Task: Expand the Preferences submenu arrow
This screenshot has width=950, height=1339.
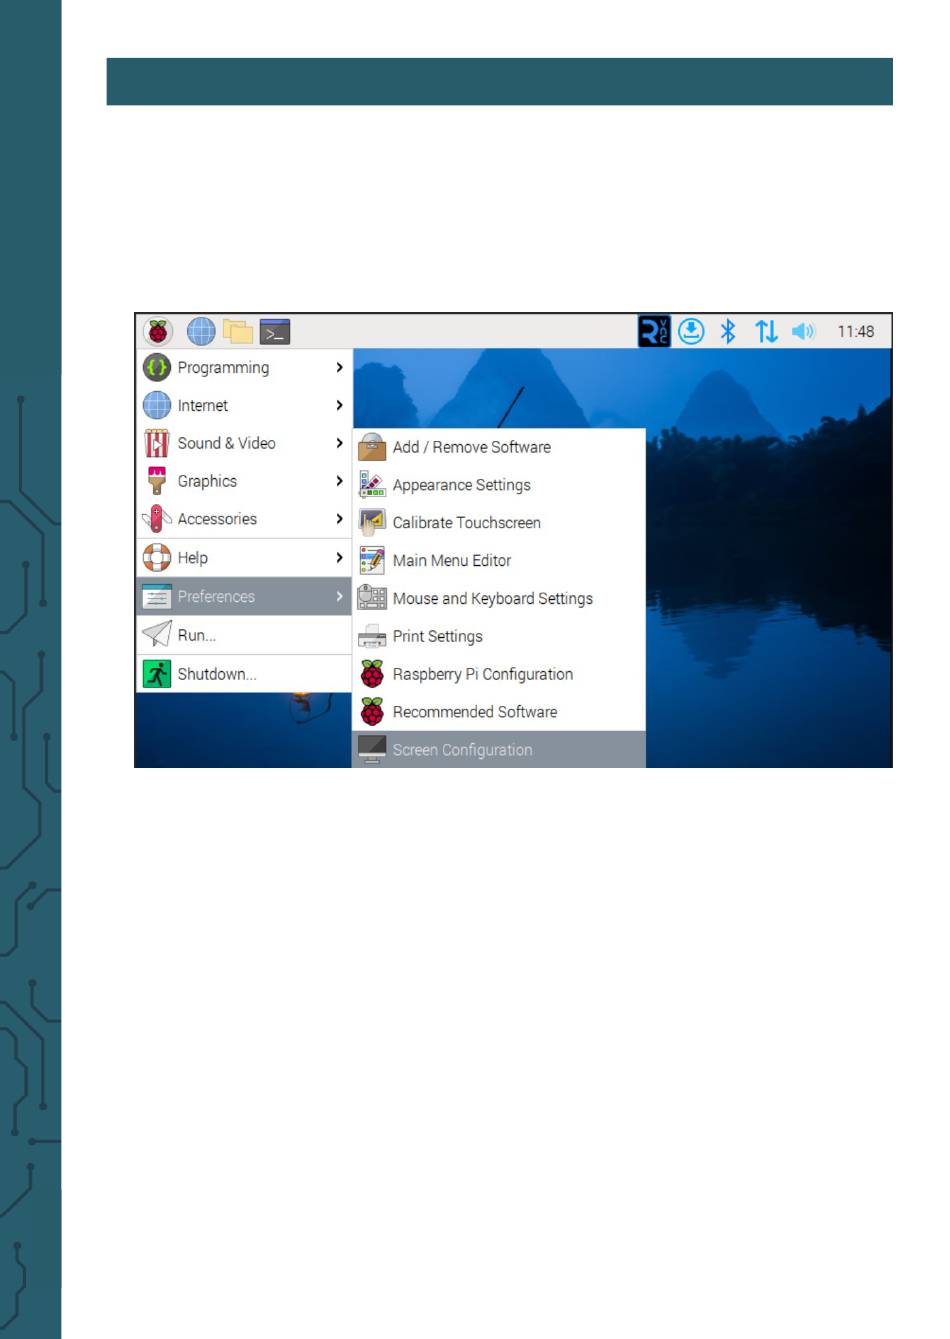Action: (x=339, y=596)
